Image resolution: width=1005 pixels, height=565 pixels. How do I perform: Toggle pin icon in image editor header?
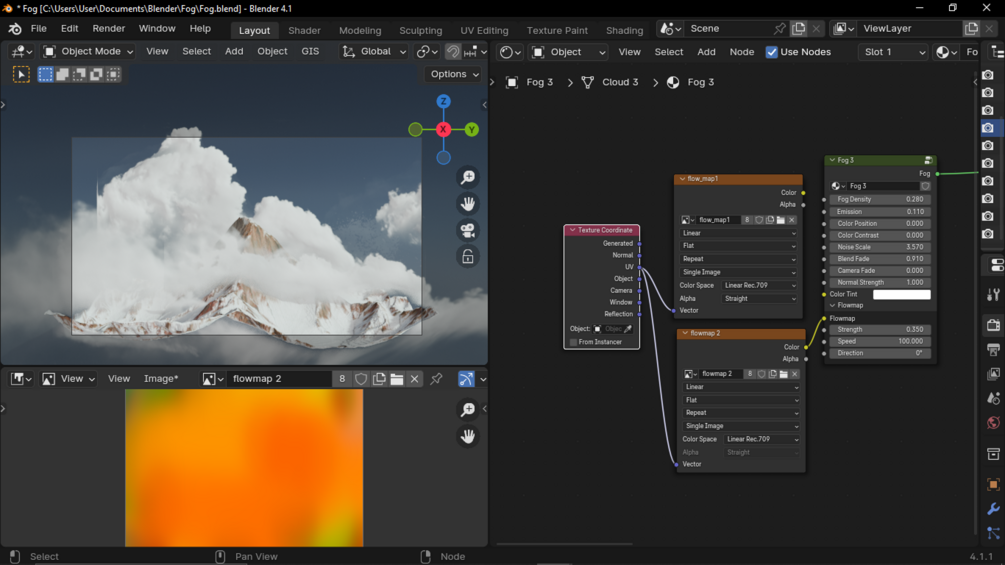tap(436, 379)
